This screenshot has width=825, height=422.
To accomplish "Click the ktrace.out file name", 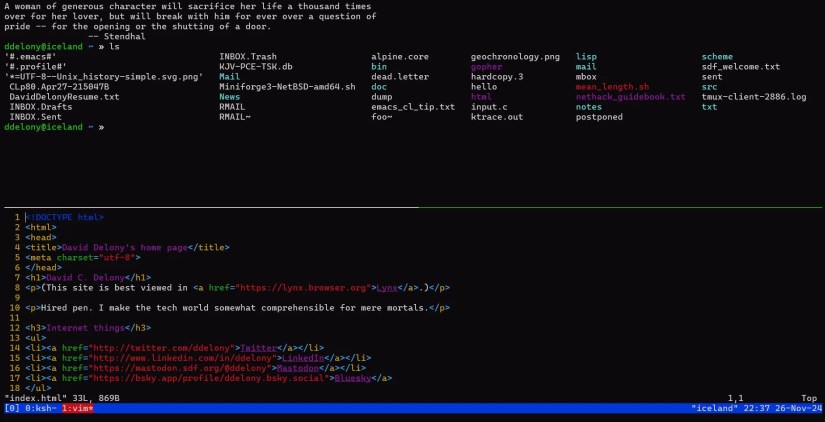I will [x=497, y=117].
